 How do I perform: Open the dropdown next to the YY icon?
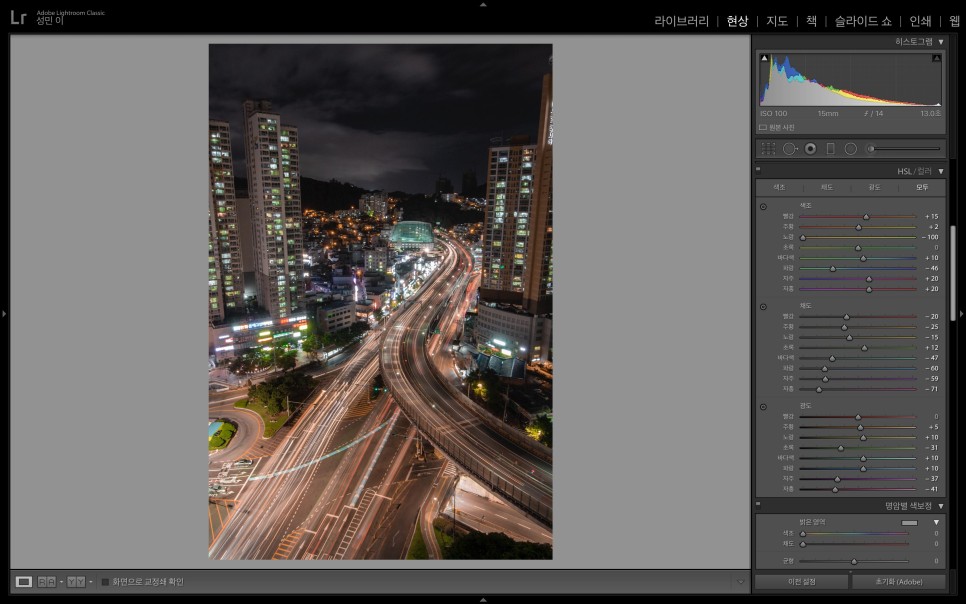tap(91, 582)
